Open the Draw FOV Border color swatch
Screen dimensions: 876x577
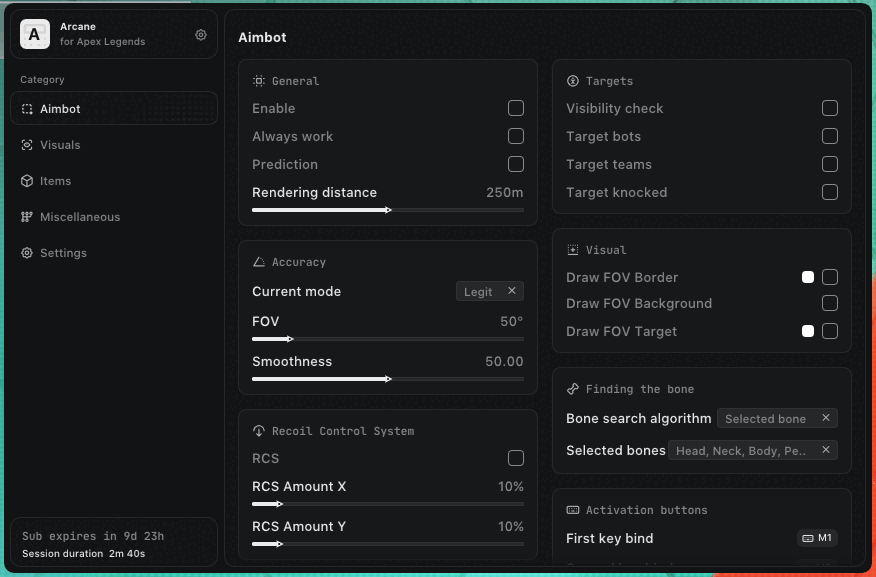(x=808, y=277)
